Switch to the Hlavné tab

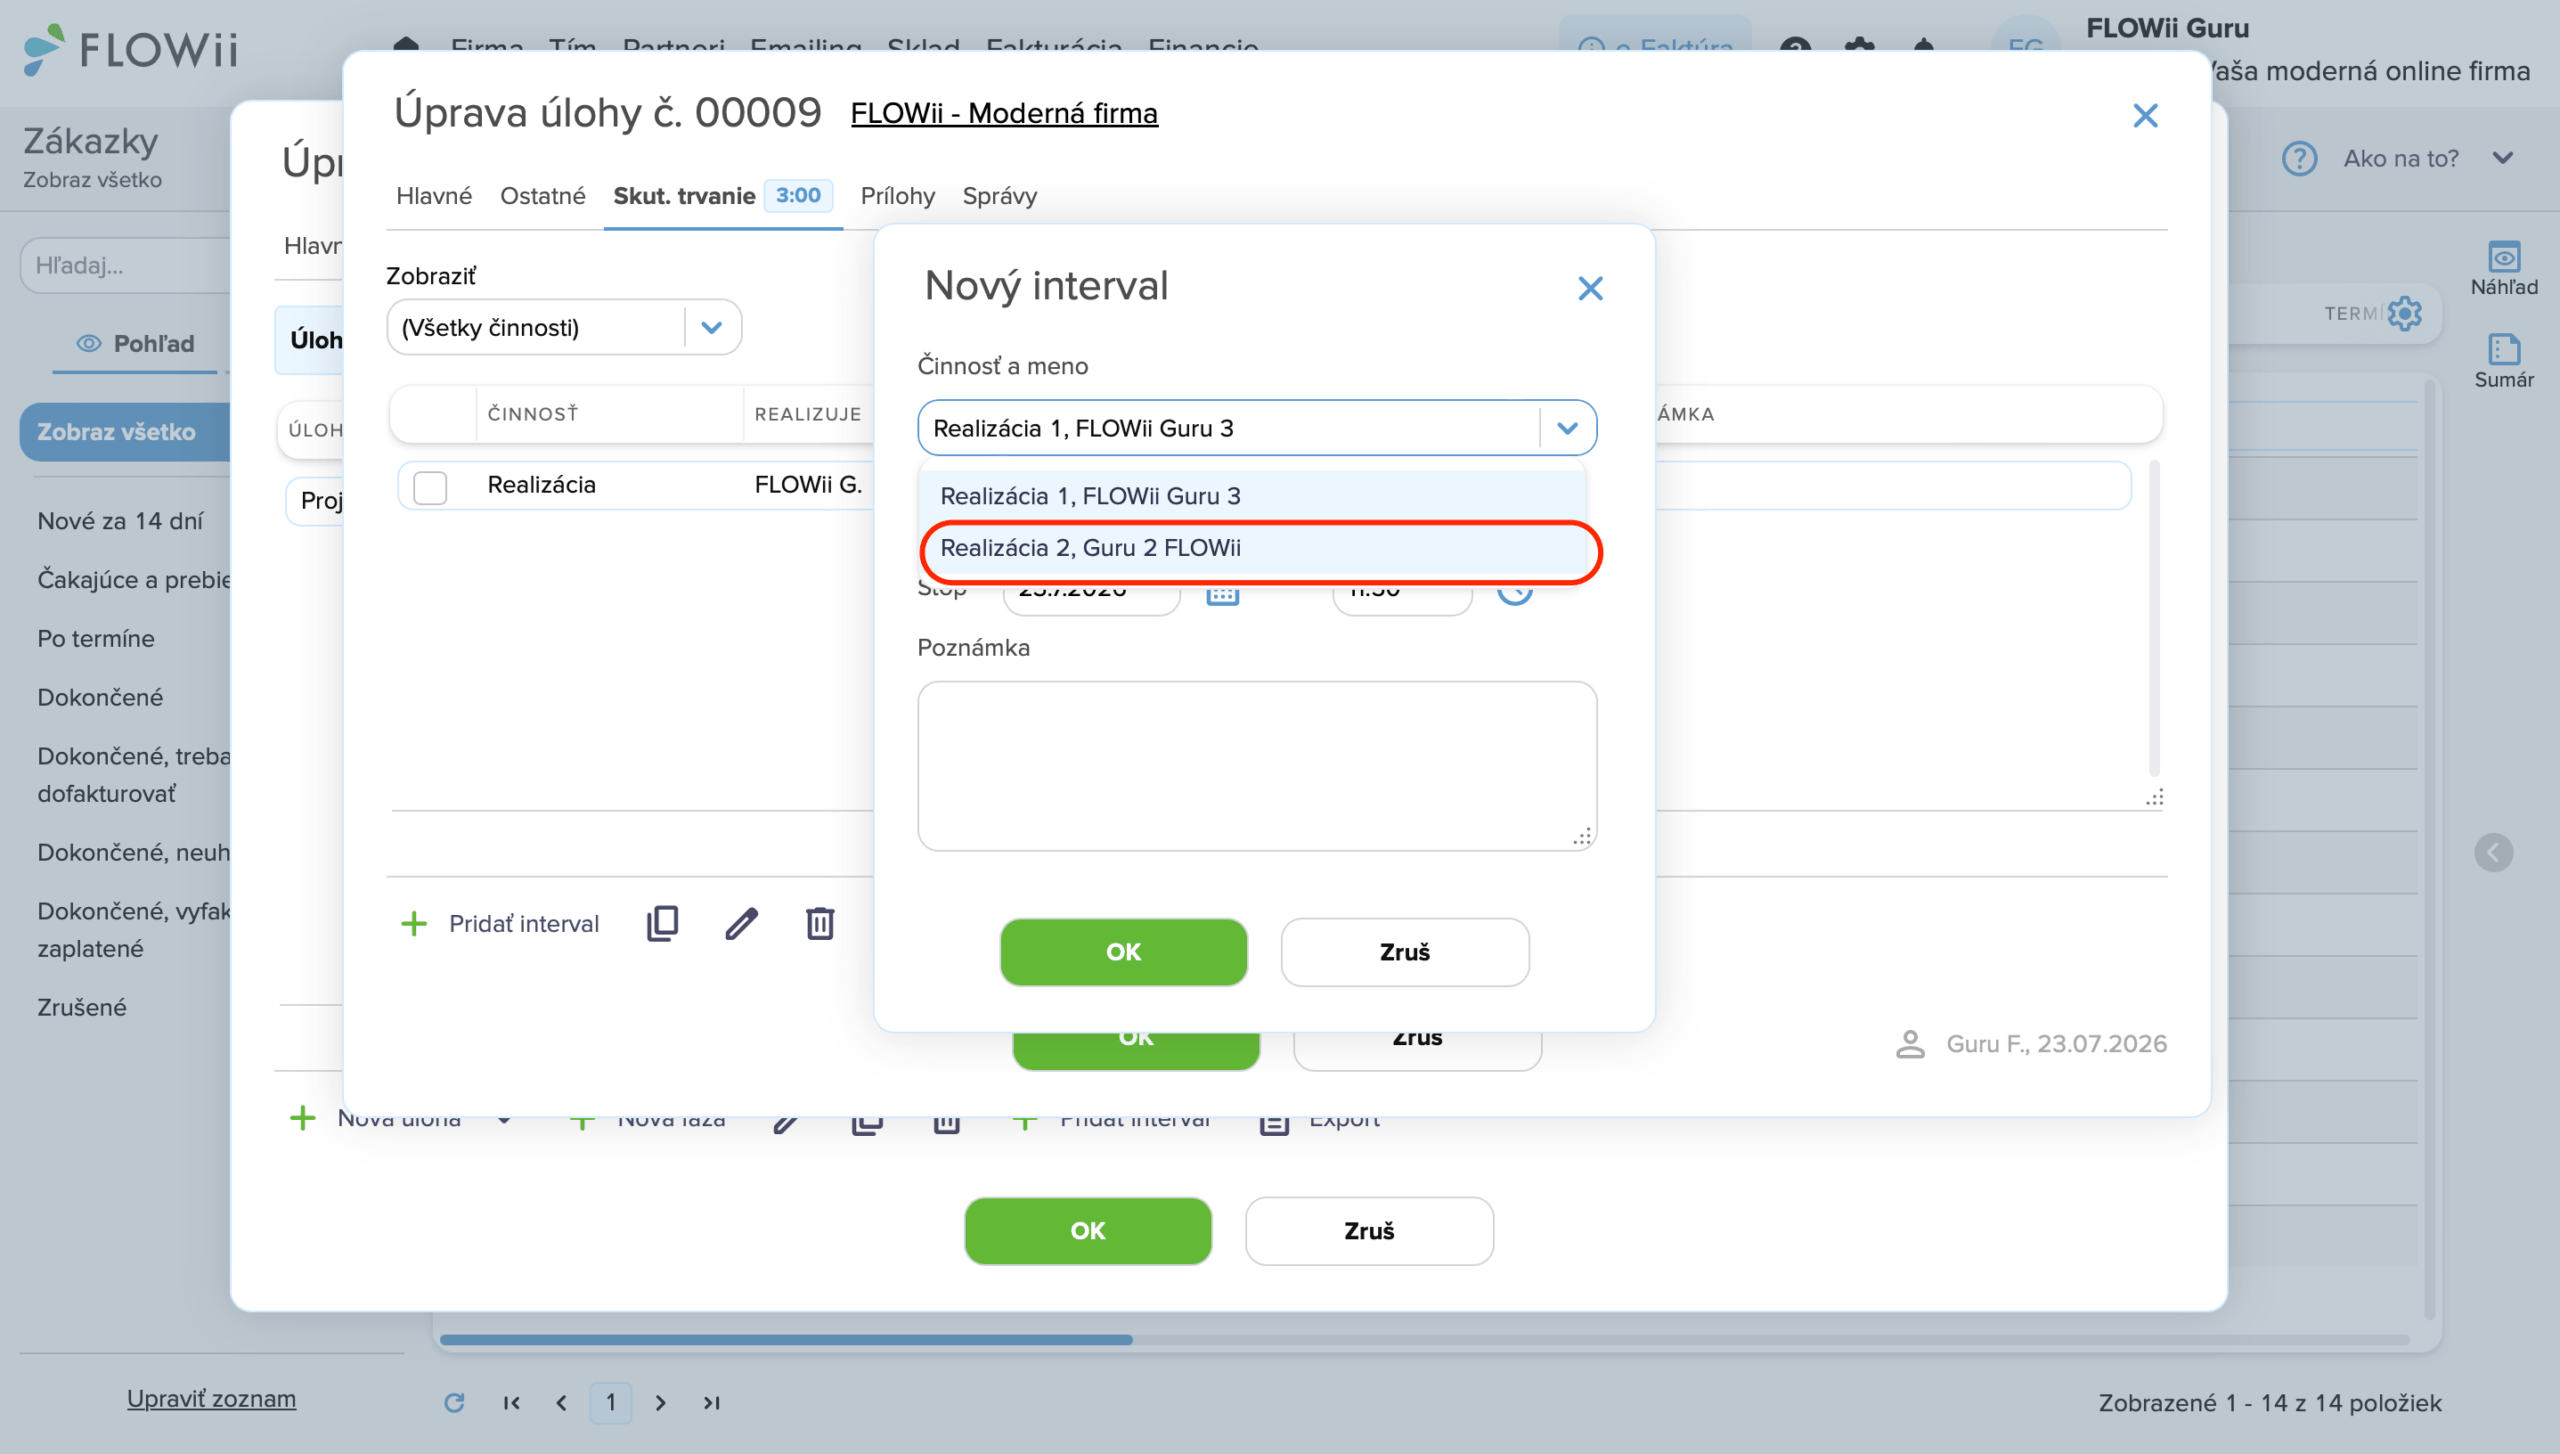click(433, 196)
